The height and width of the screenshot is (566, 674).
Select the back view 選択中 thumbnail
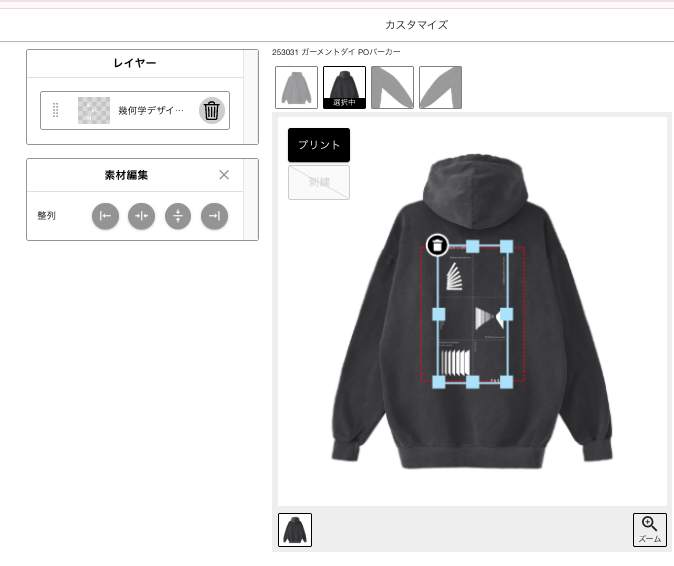click(344, 87)
